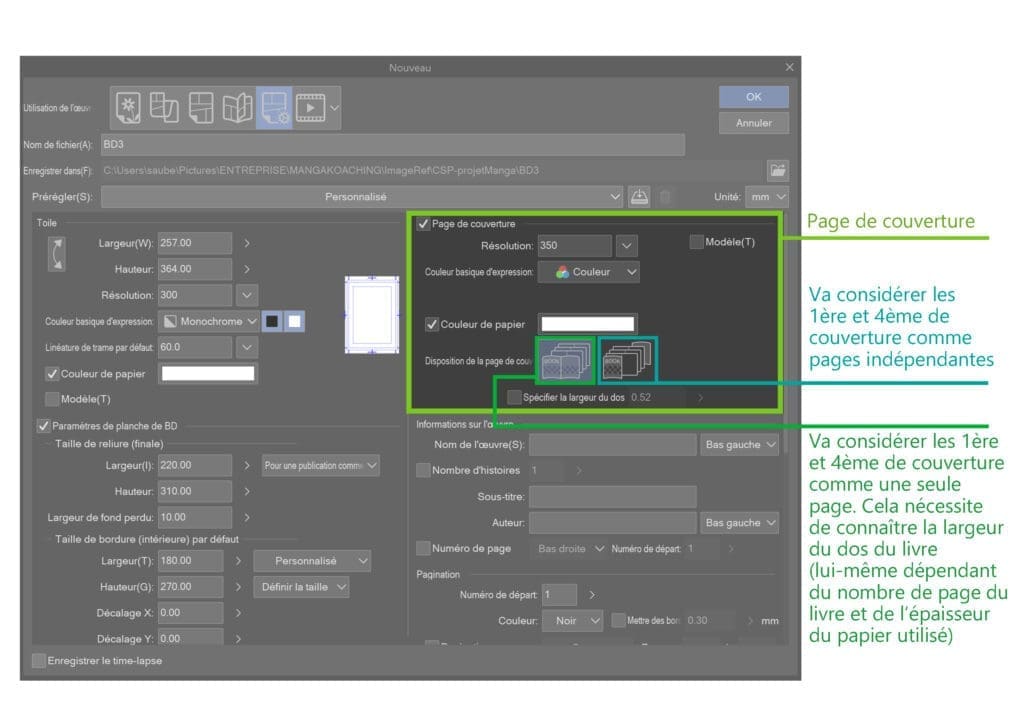Open Pour une publication commerciale dropdown
This screenshot has width=1024, height=722.
coord(320,465)
